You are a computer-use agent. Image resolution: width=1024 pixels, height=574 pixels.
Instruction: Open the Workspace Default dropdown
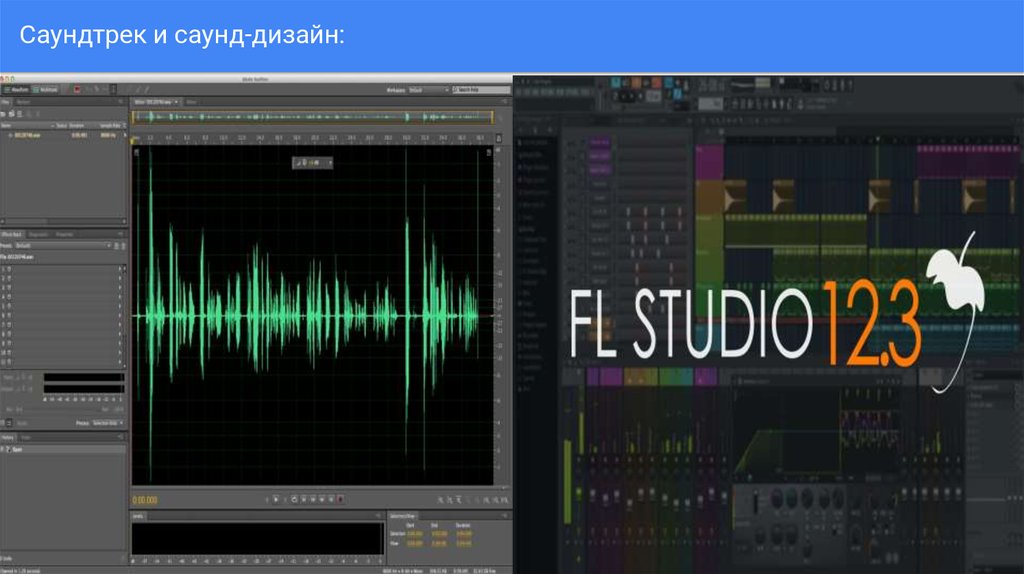pyautogui.click(x=426, y=90)
